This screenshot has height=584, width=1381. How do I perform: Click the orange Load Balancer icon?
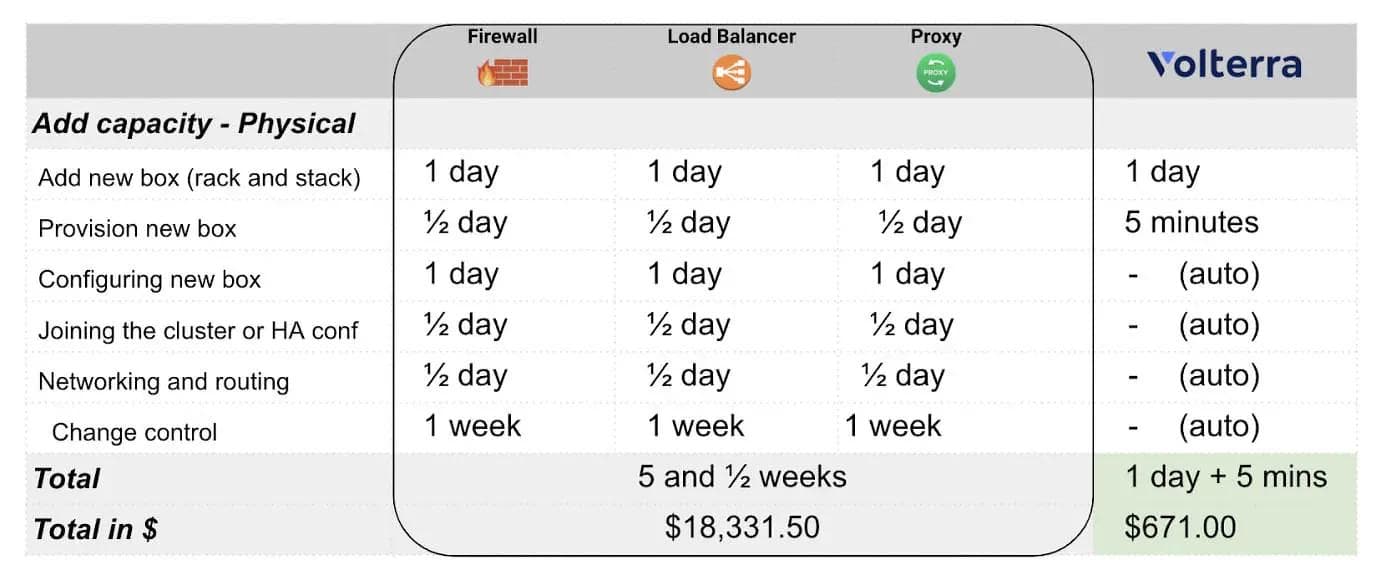point(732,72)
